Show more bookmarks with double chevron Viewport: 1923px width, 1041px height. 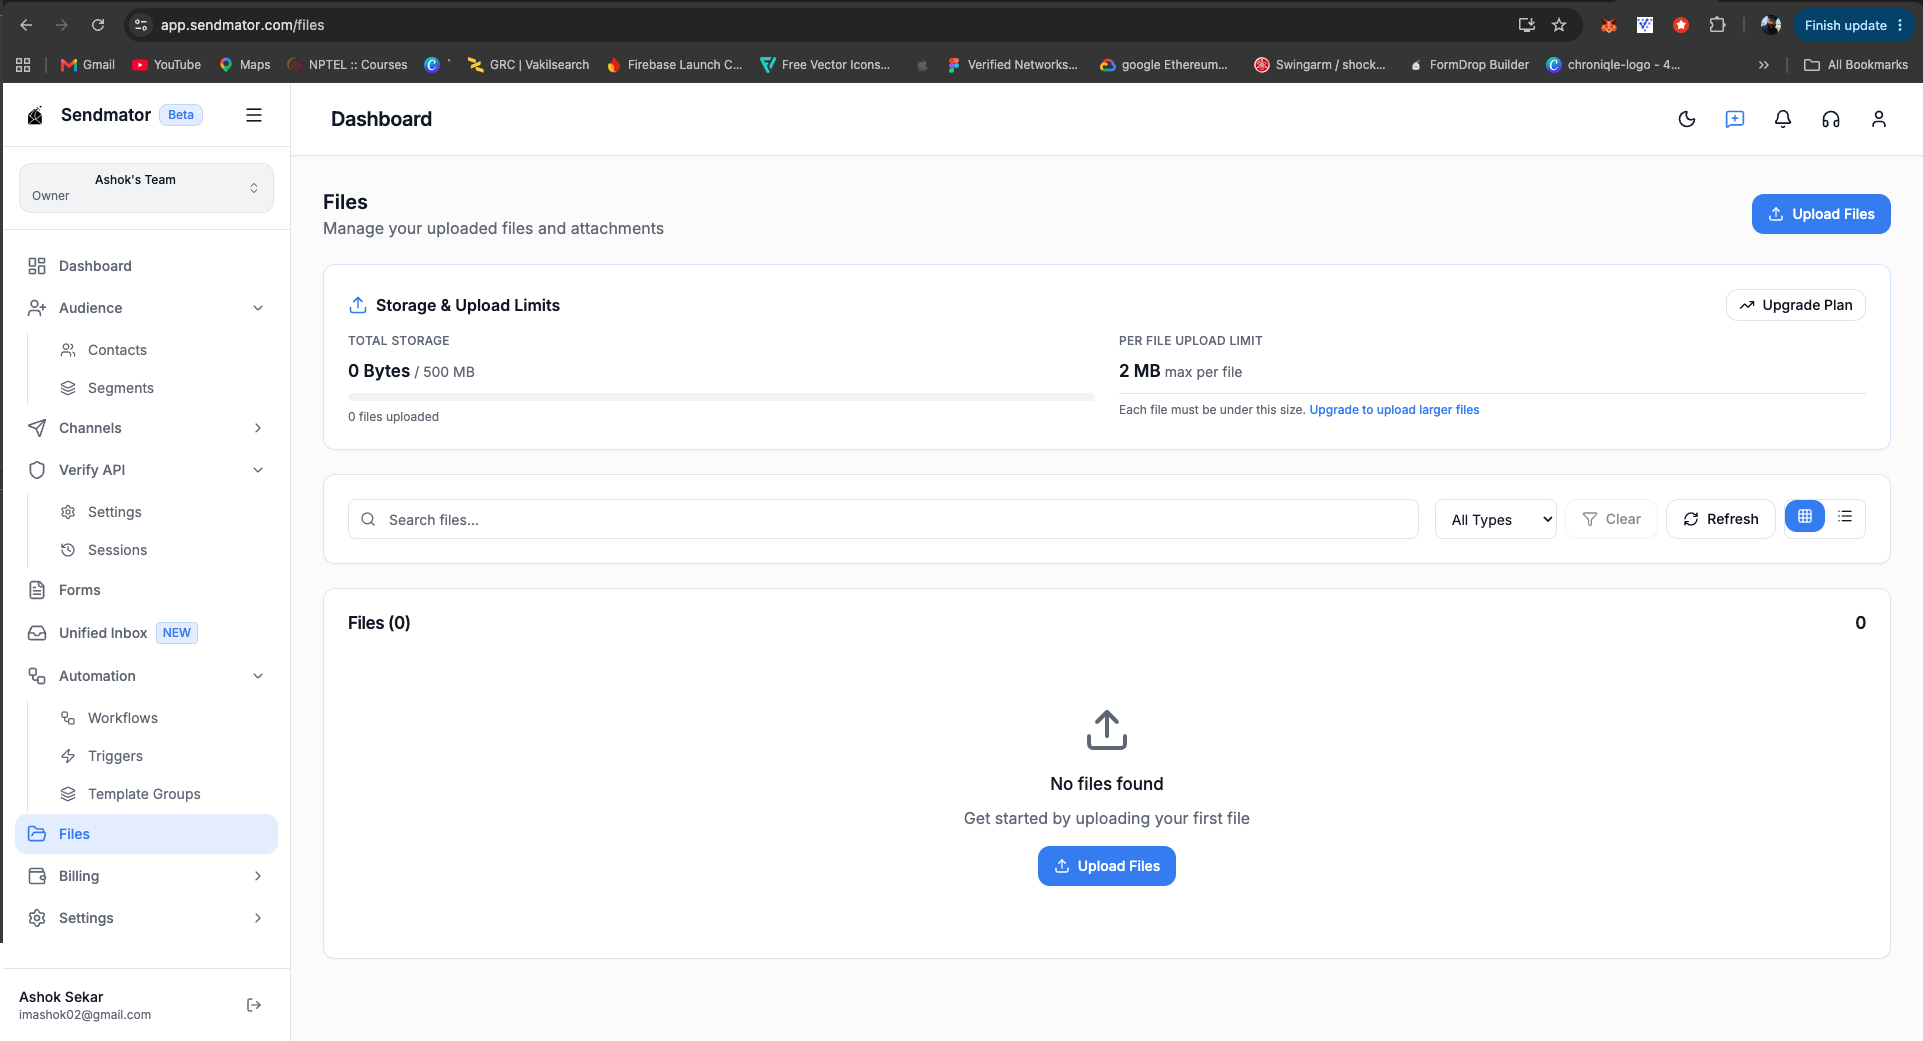1763,65
